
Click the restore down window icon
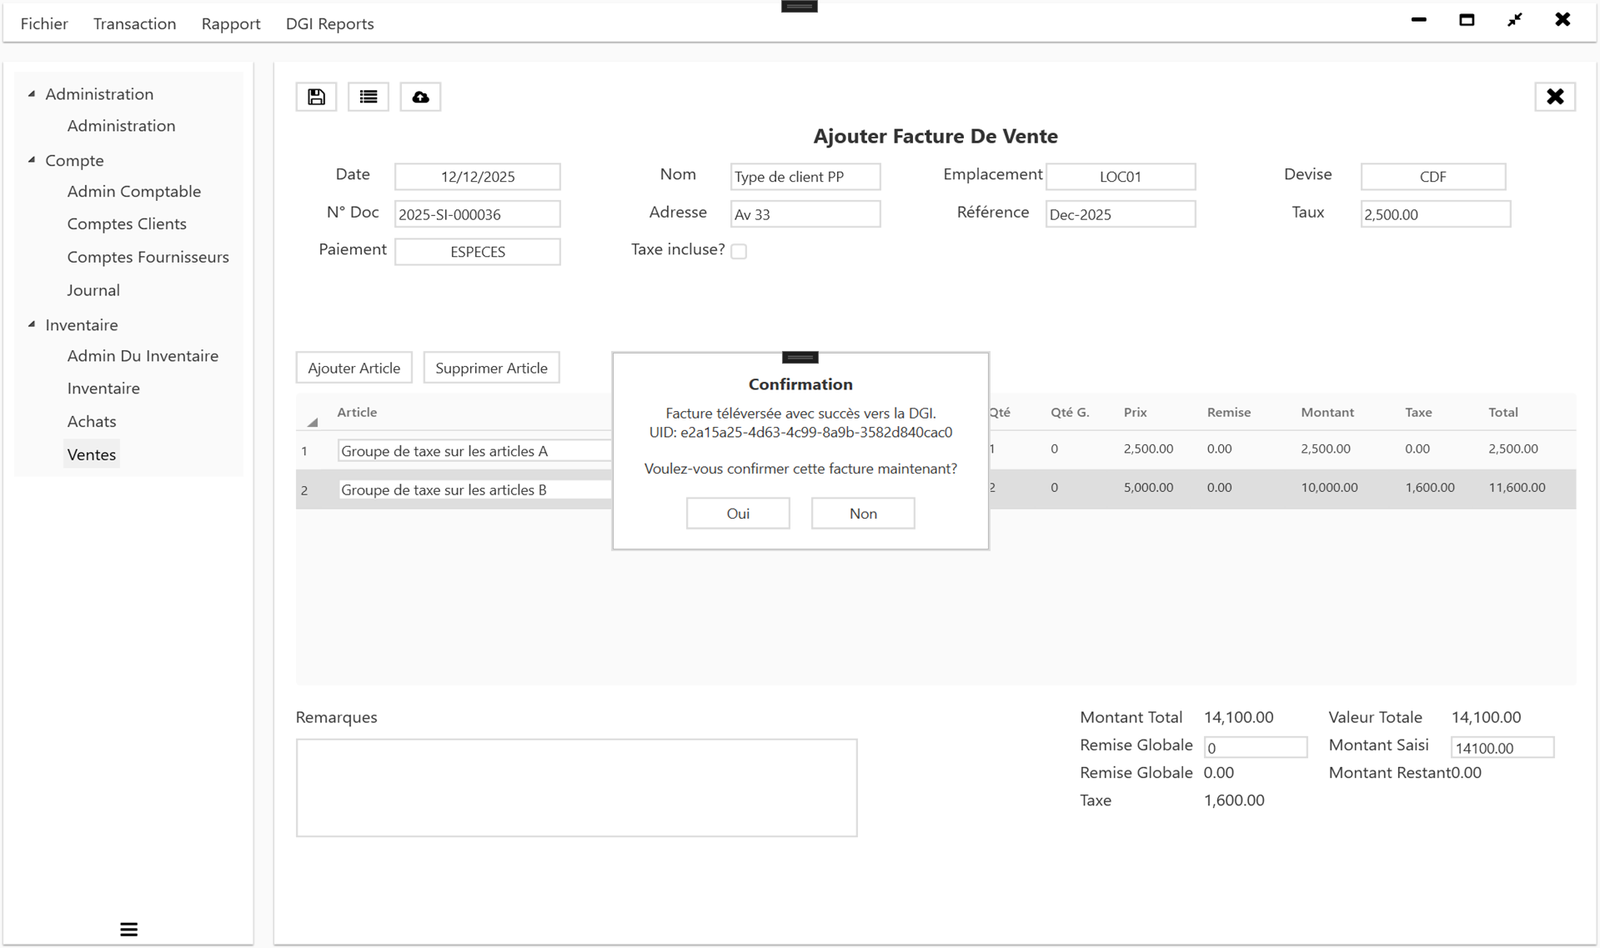coord(1467,19)
